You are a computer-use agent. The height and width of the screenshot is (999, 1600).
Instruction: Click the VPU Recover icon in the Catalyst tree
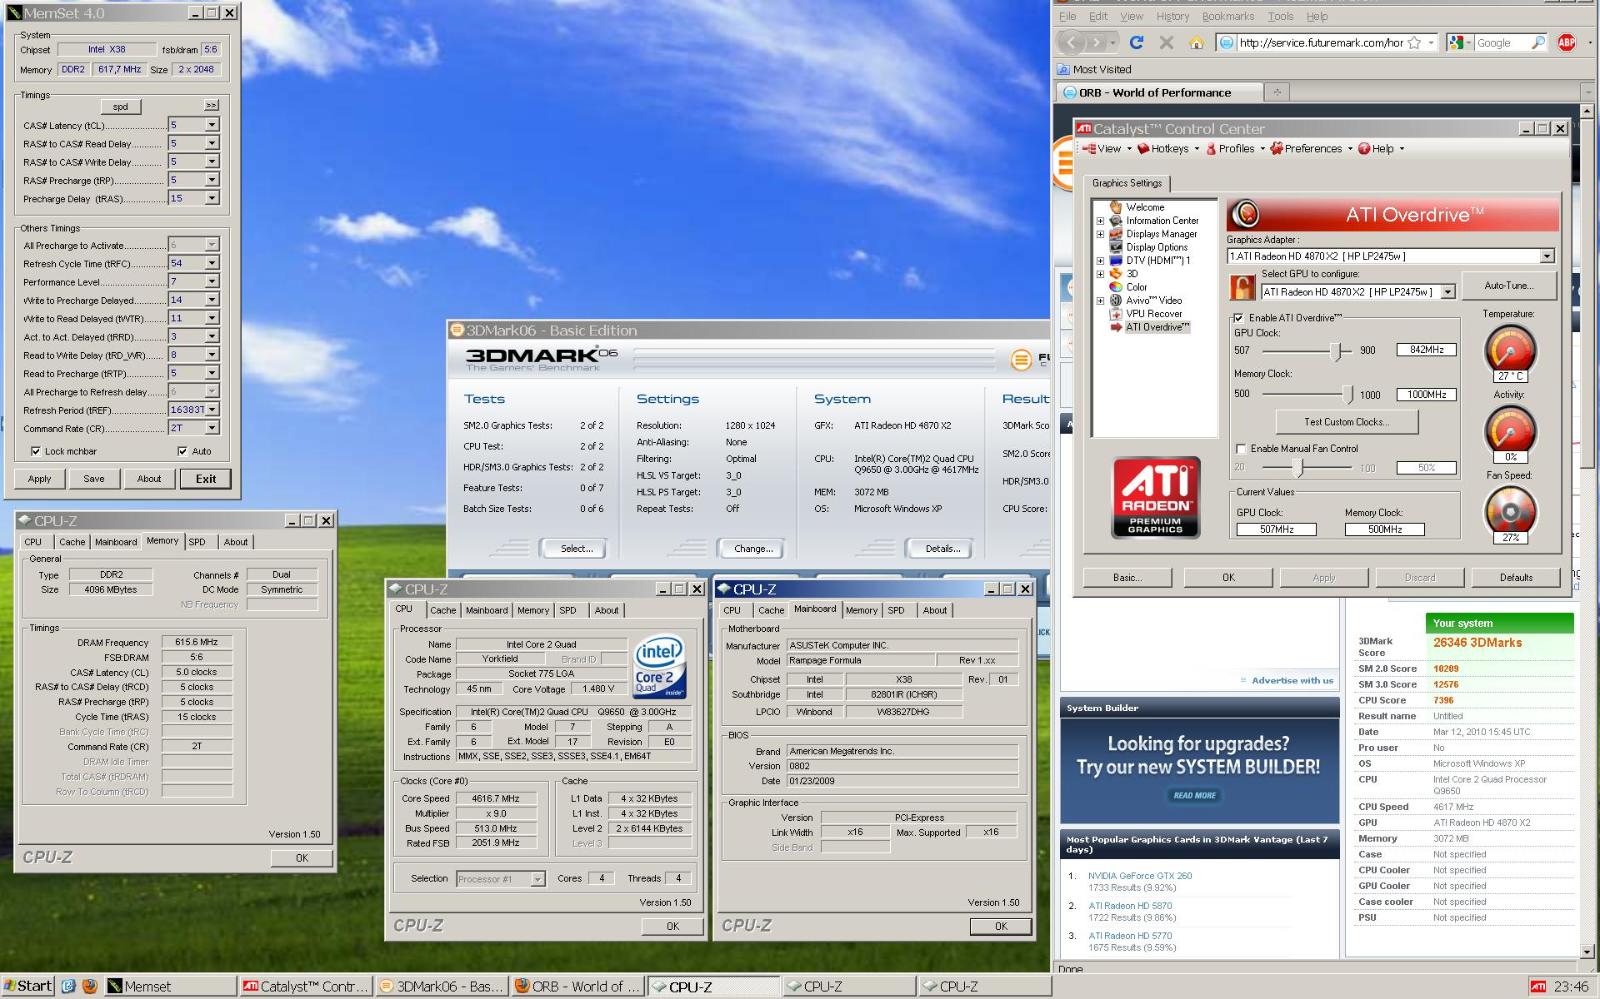(1116, 314)
